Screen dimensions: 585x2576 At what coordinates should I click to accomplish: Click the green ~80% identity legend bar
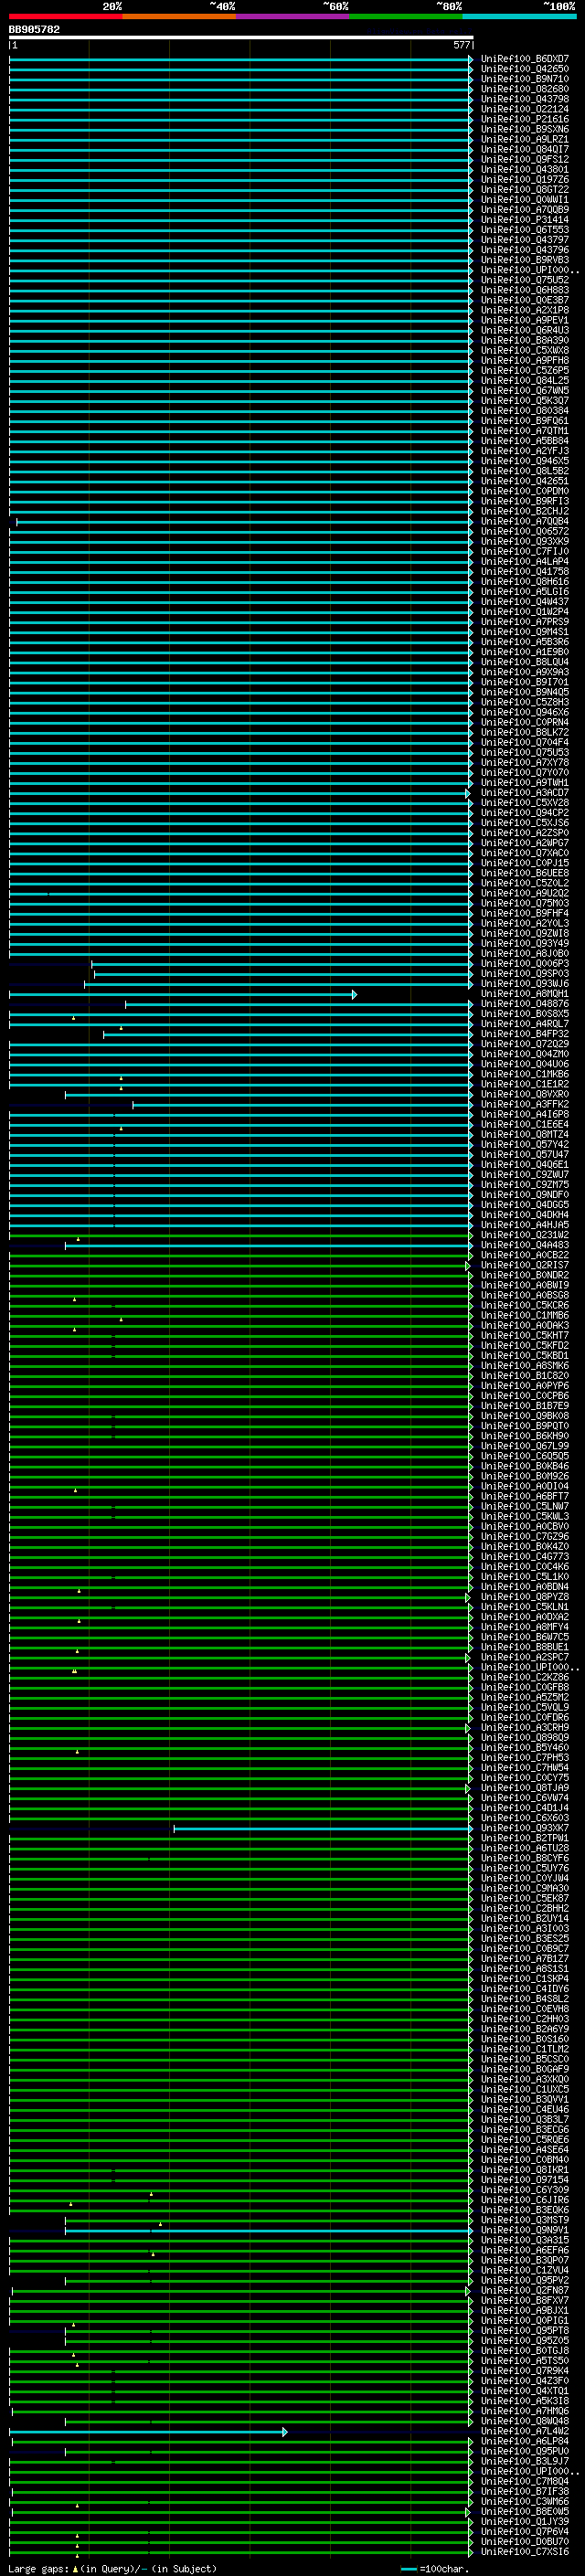406,16
